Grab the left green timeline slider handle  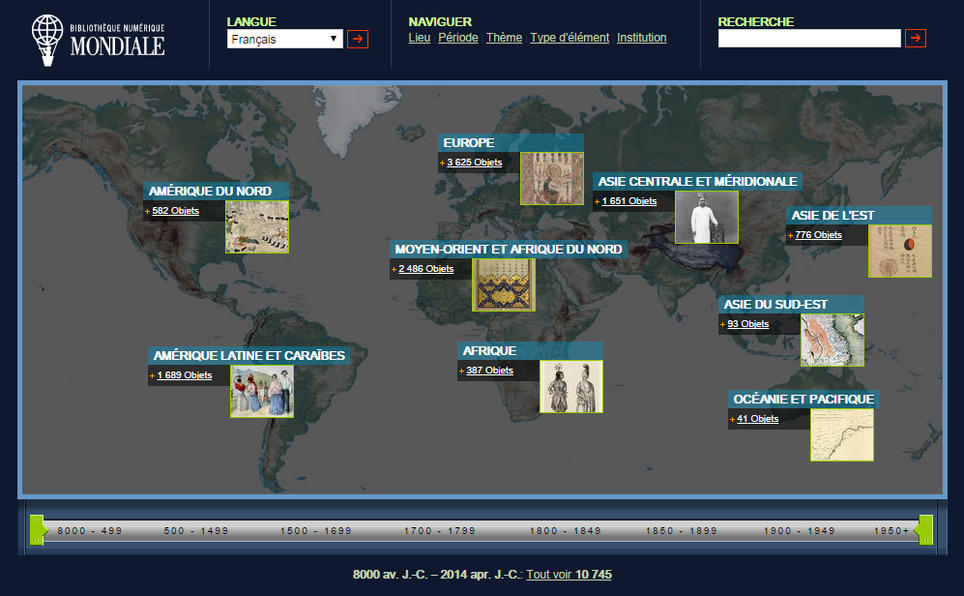(x=38, y=530)
